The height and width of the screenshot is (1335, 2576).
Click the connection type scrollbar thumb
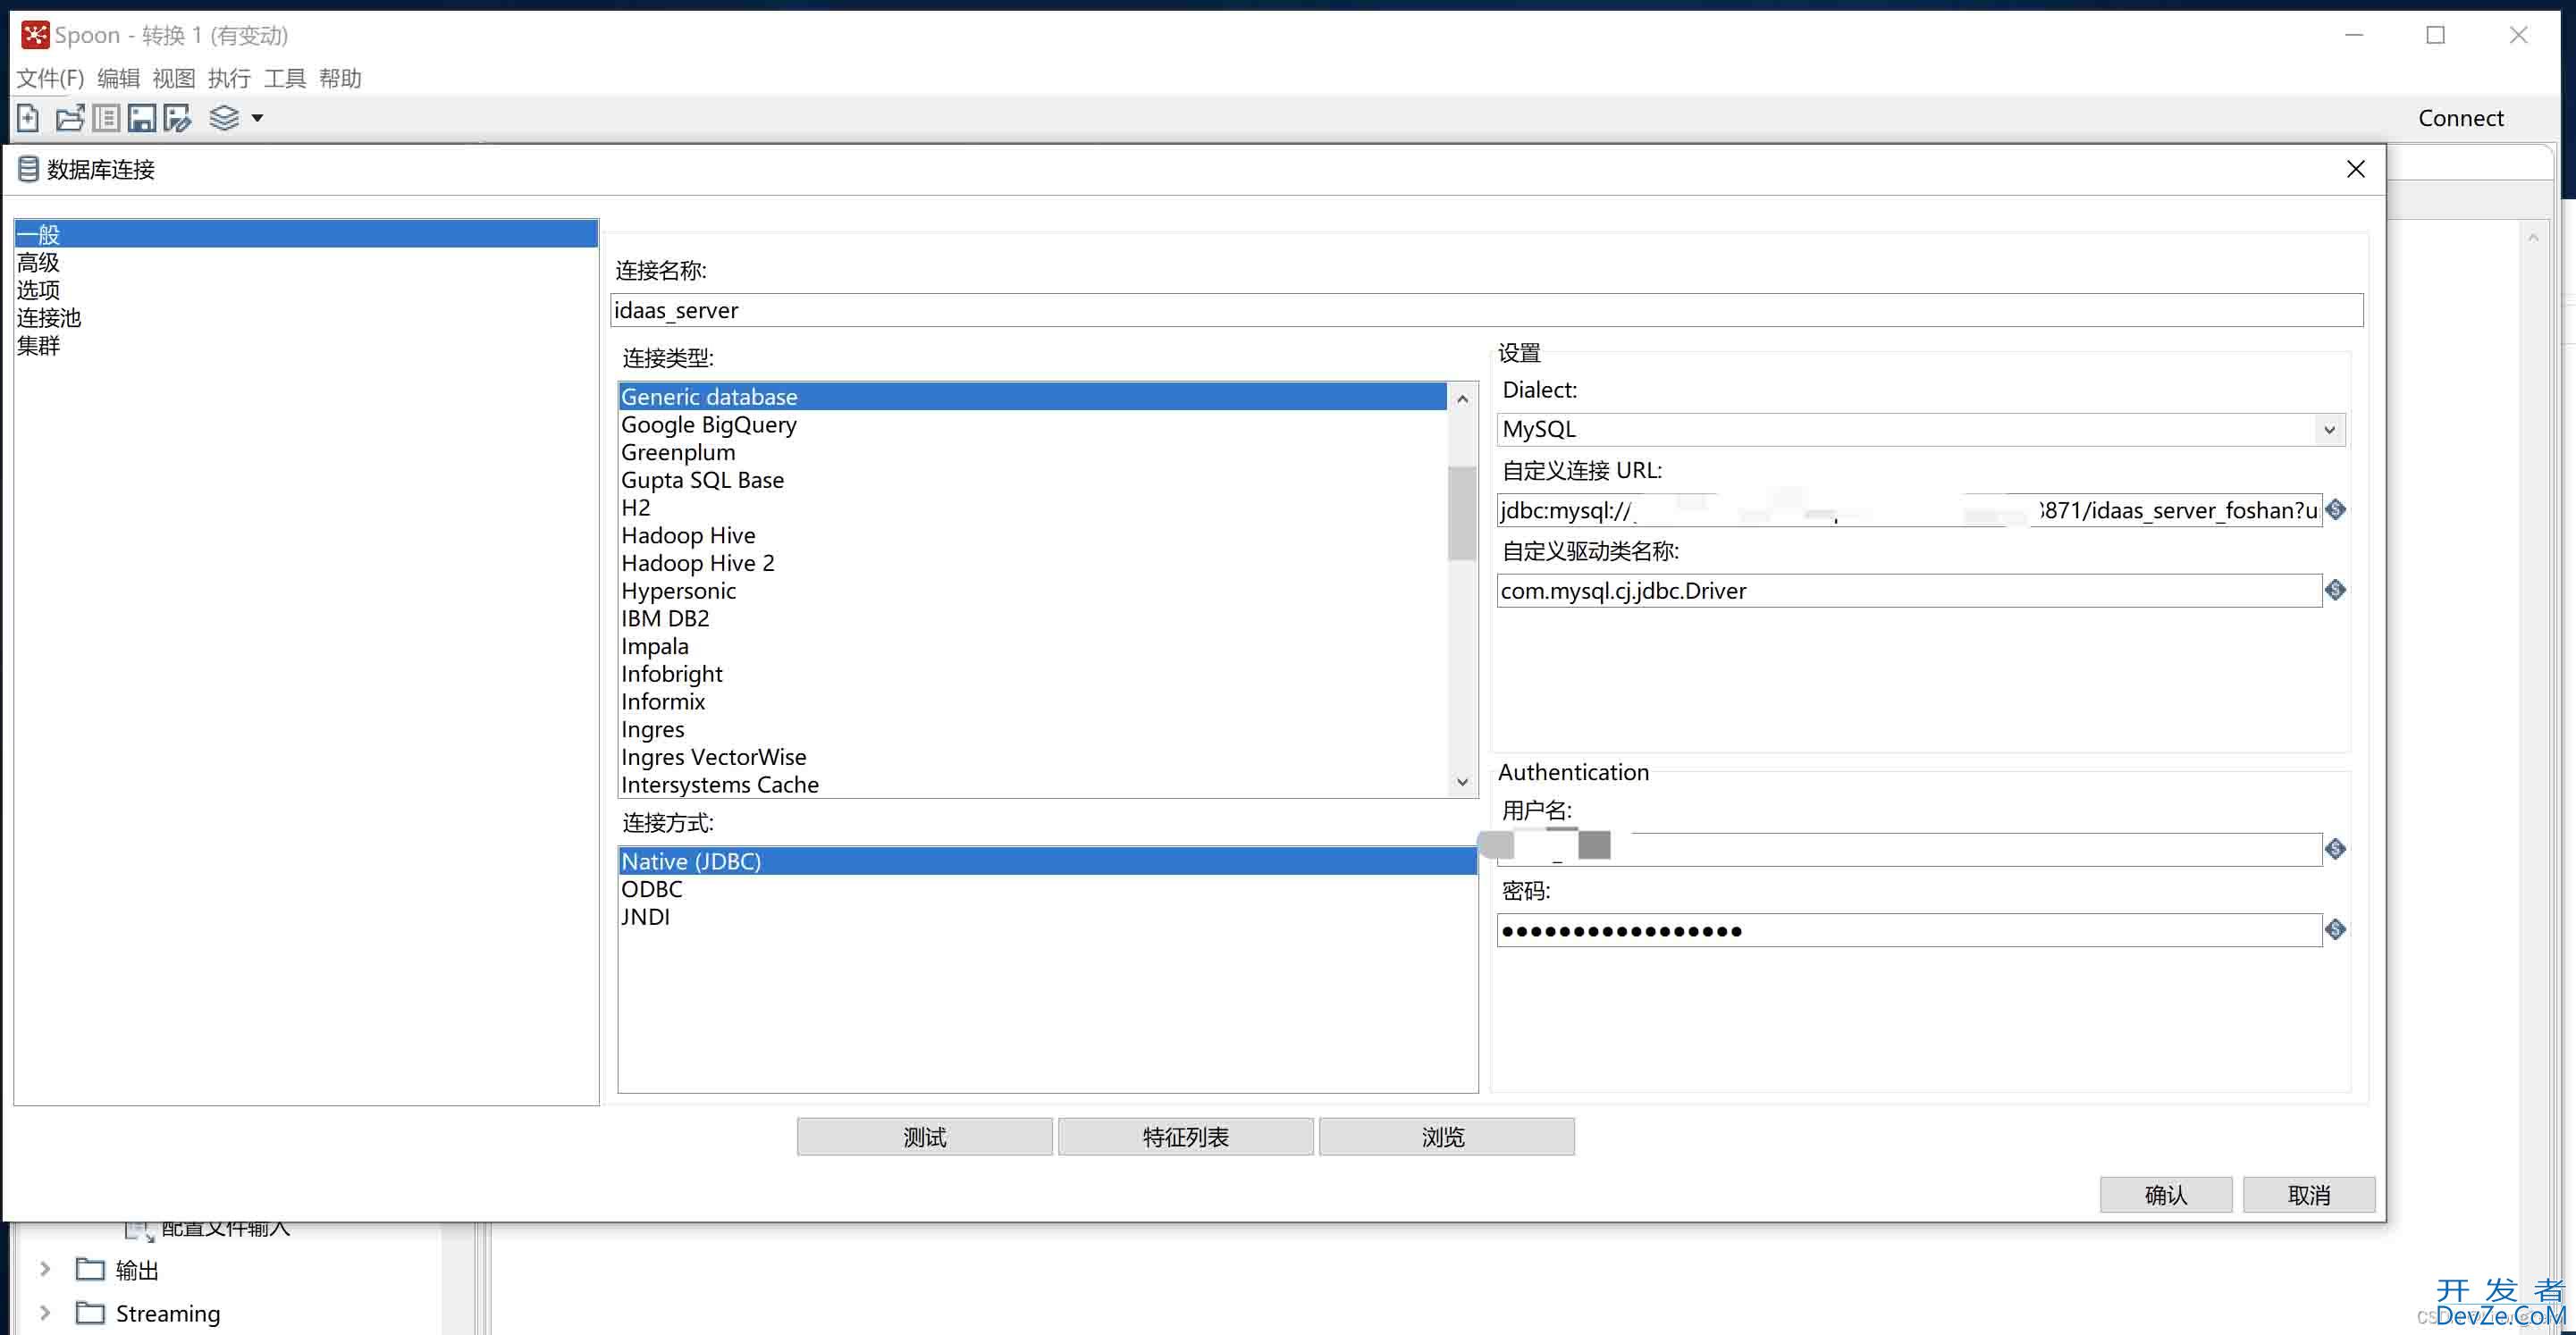point(1462,513)
